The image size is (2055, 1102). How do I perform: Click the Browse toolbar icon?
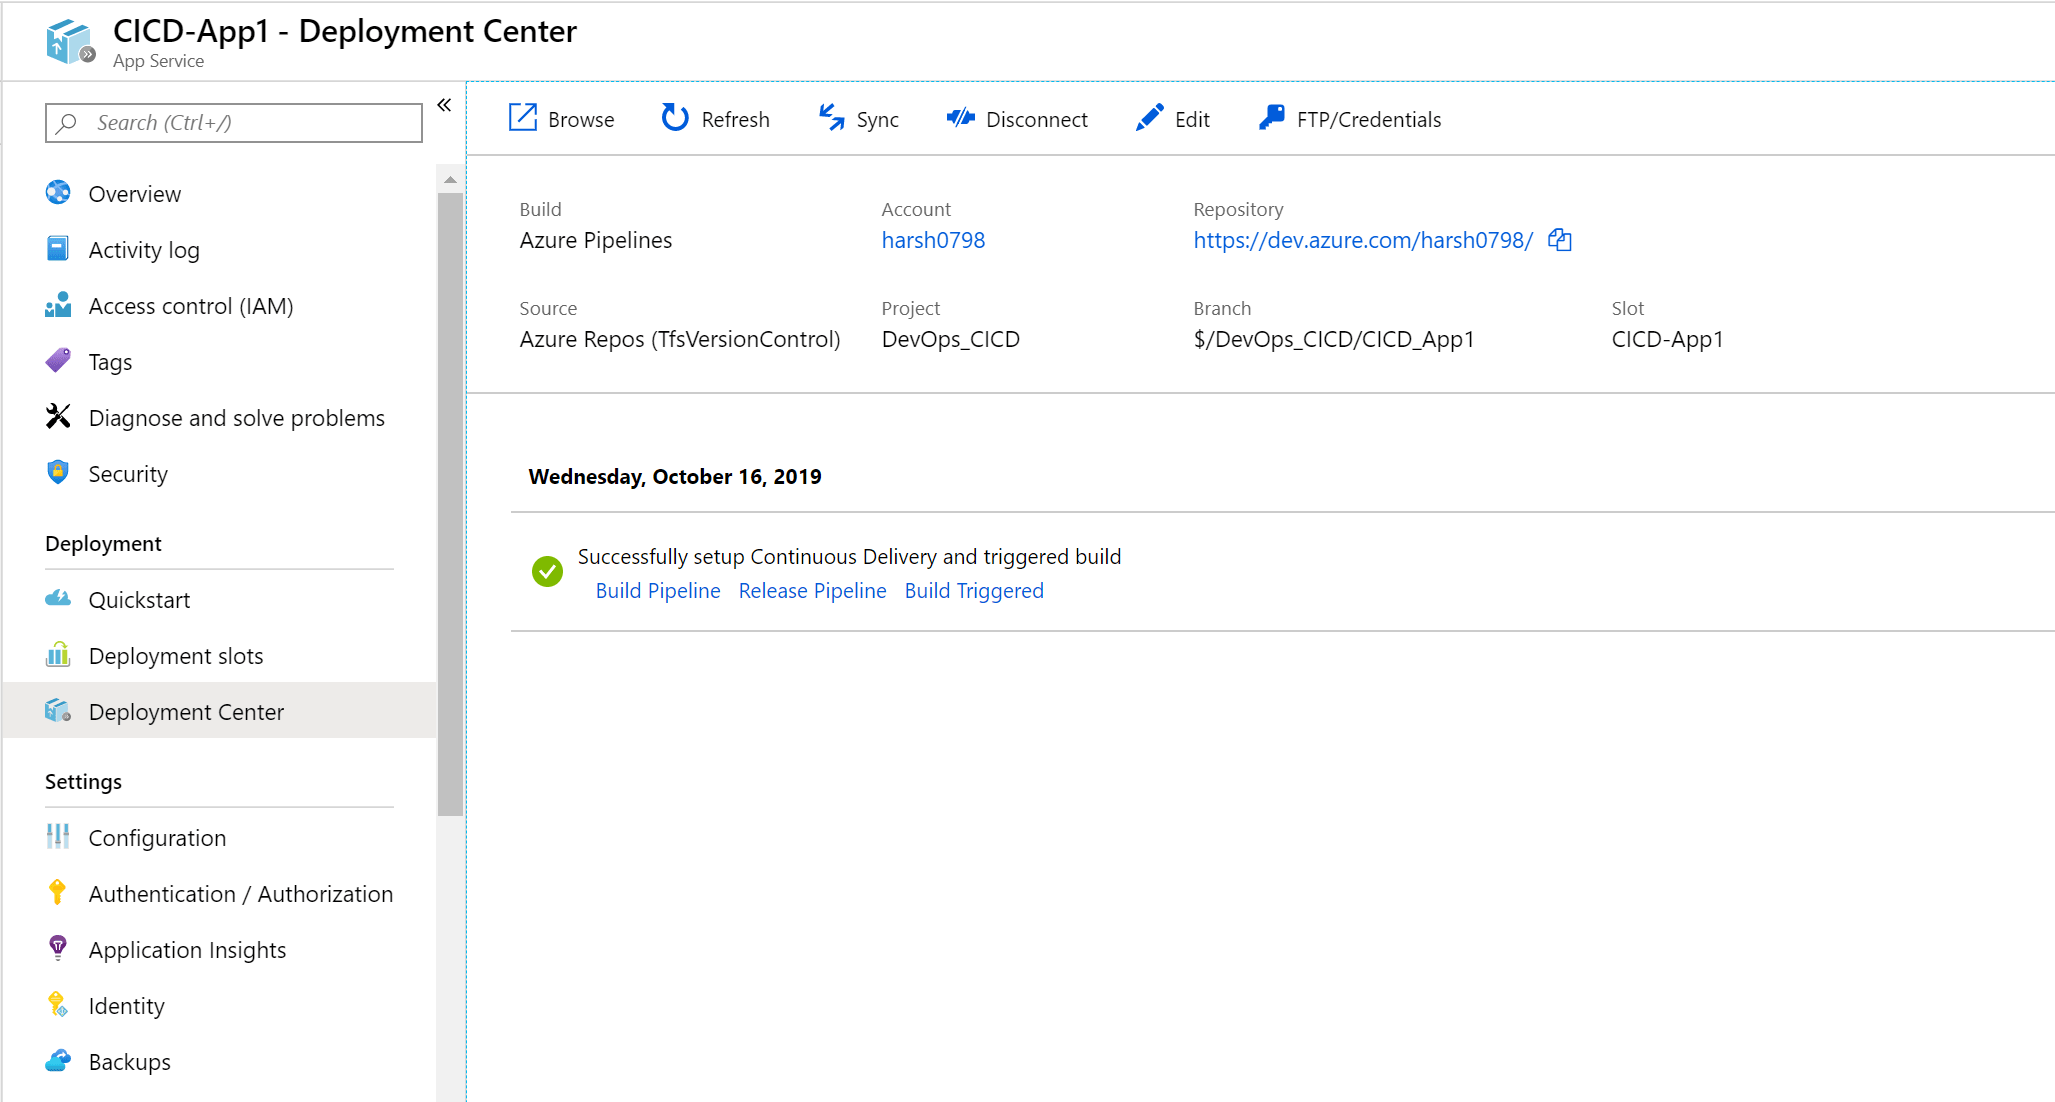(523, 118)
